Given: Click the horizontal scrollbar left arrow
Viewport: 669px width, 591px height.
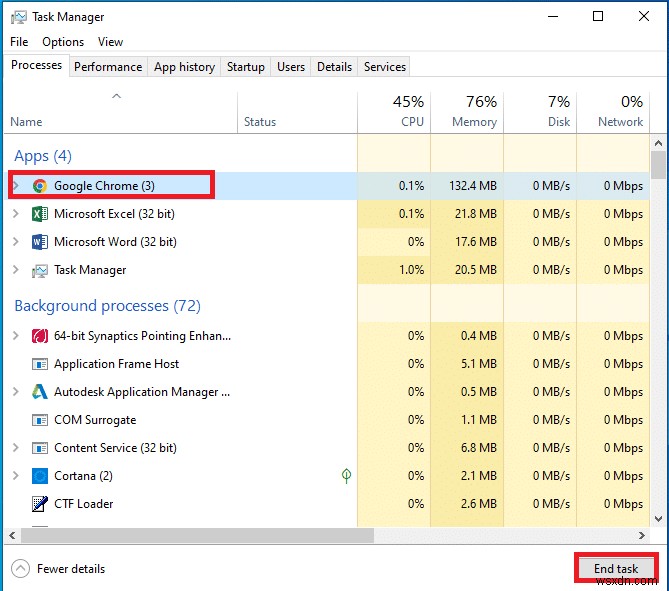Looking at the screenshot, I should click(12, 535).
